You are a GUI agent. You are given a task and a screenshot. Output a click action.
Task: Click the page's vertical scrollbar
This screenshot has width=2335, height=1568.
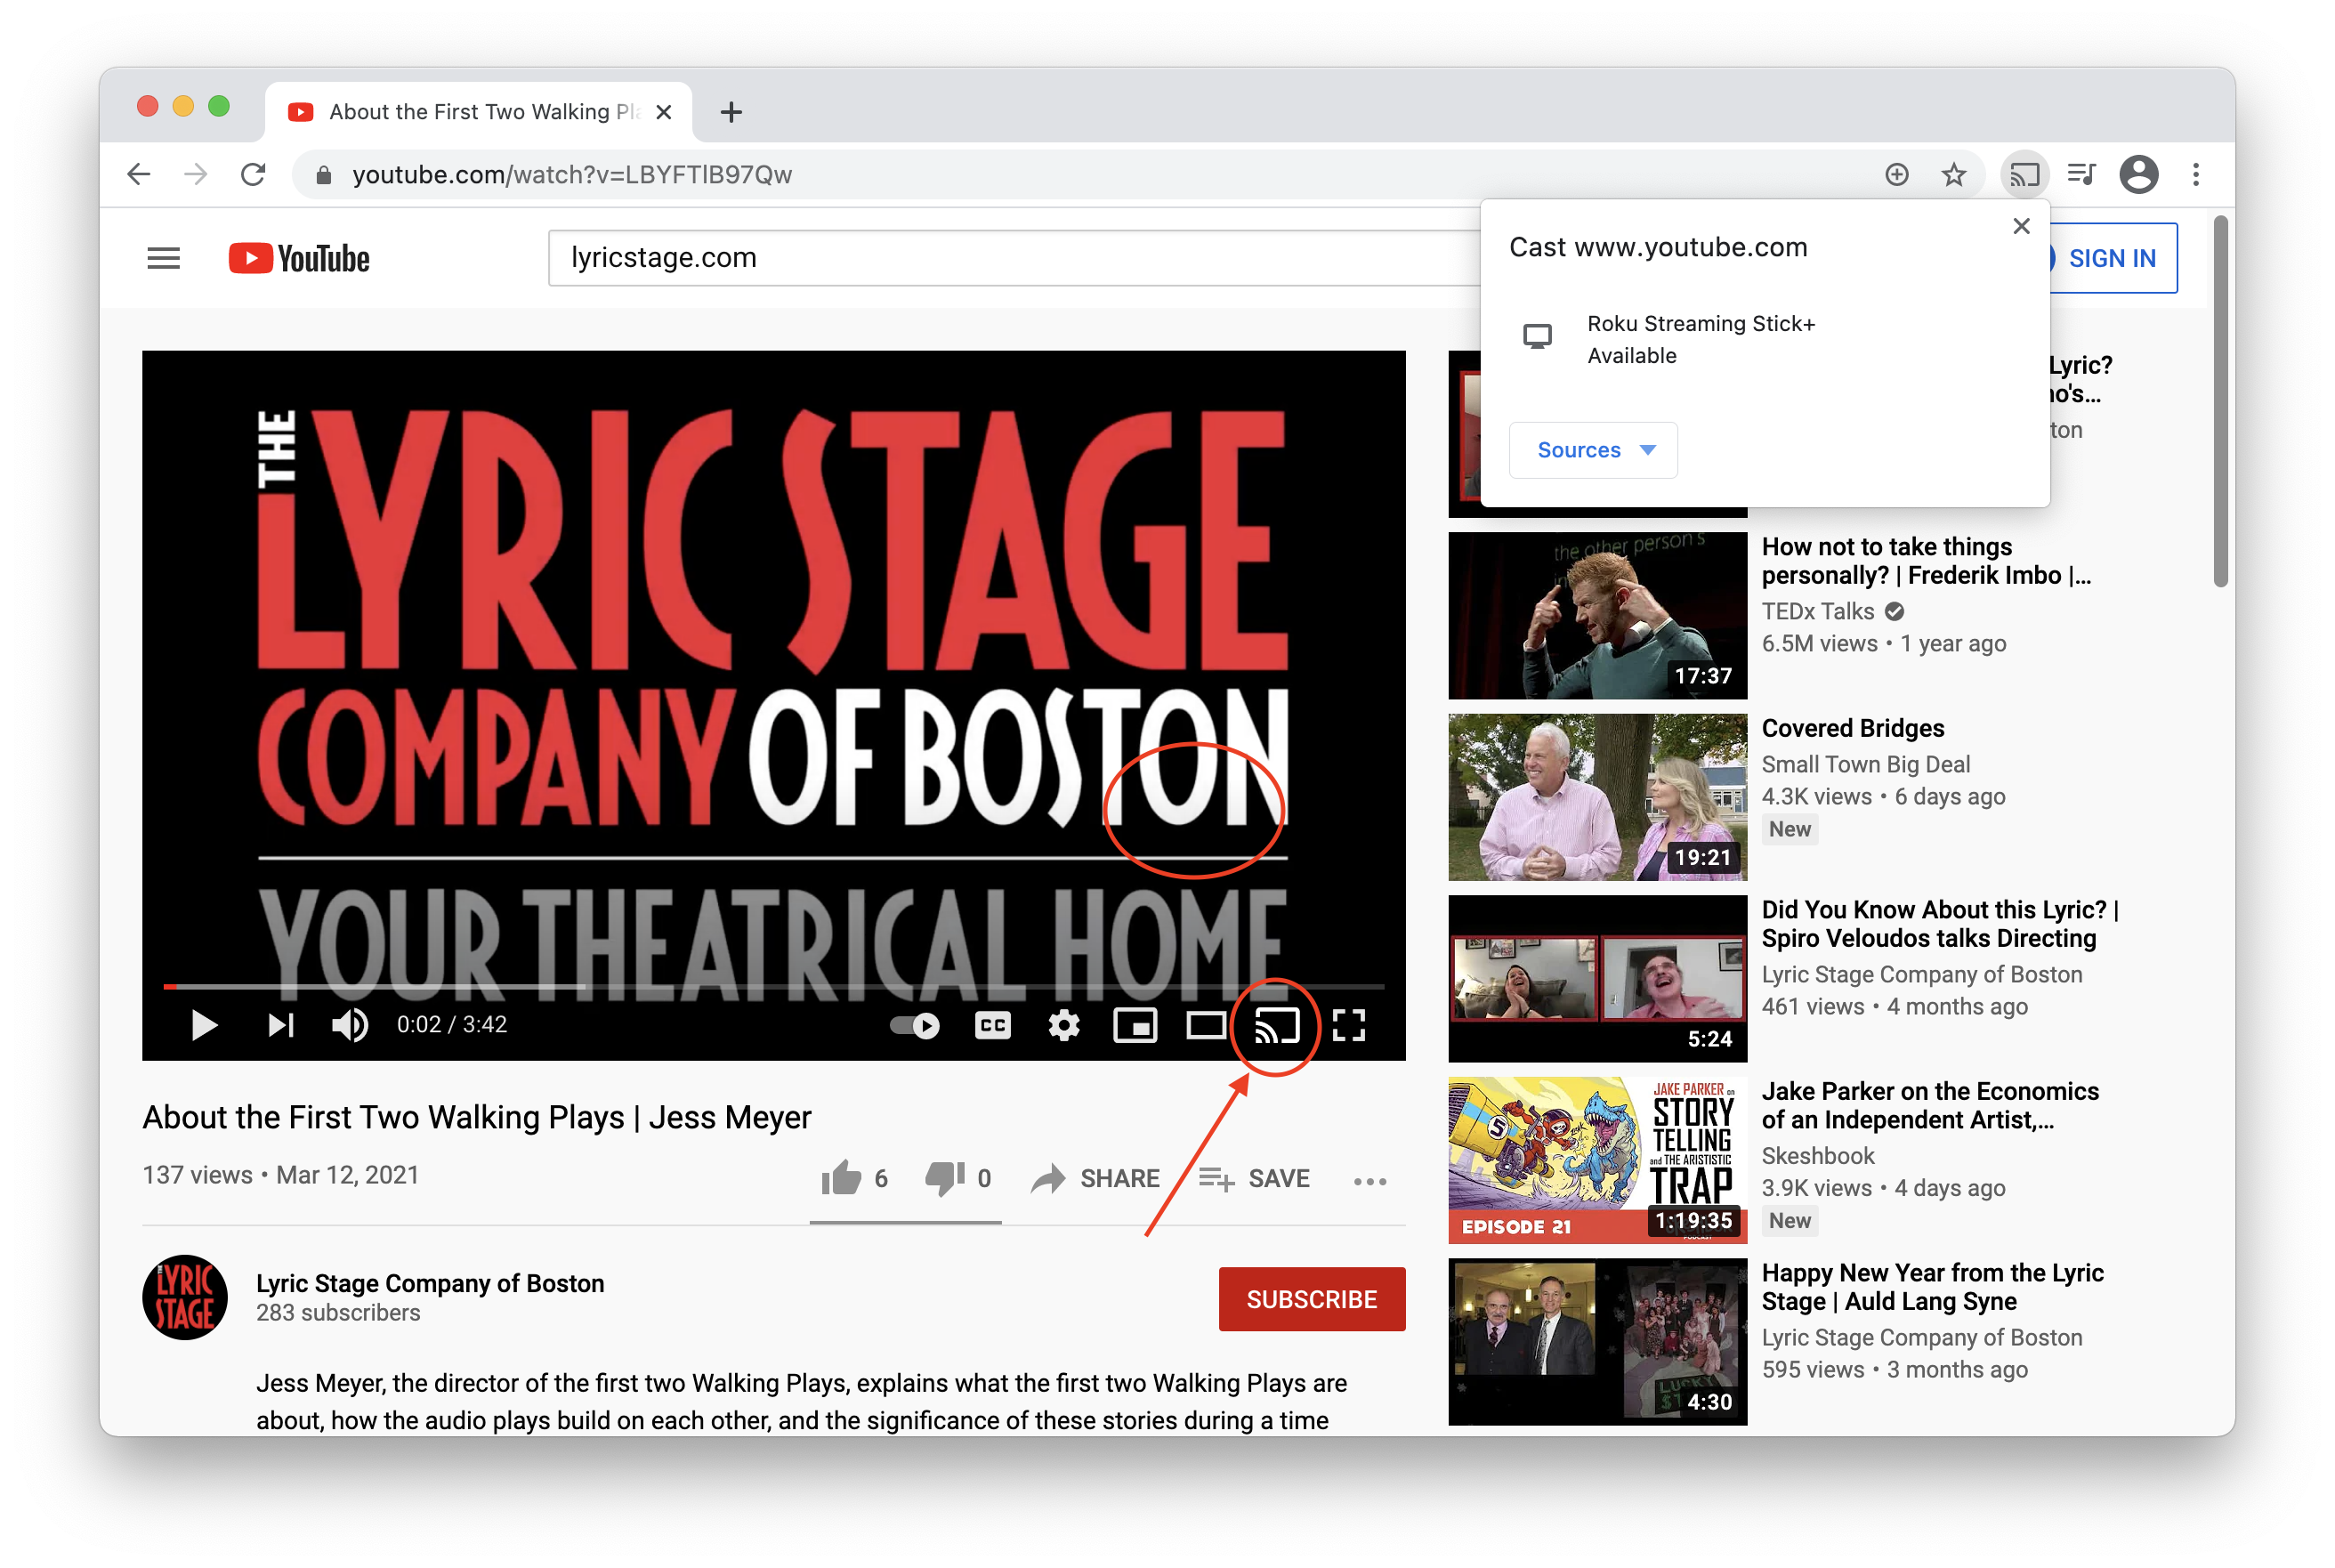pyautogui.click(x=2220, y=400)
